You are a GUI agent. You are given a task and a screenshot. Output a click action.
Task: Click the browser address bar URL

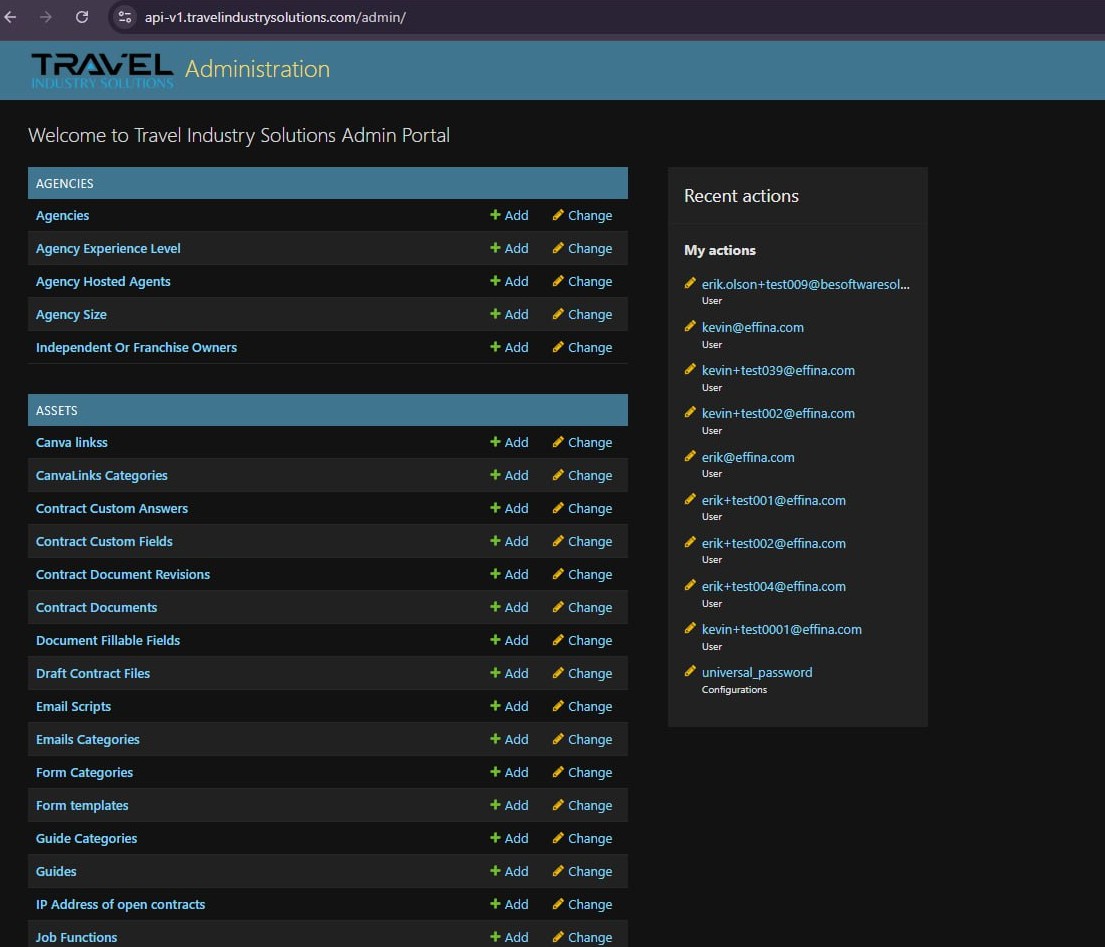pyautogui.click(x=275, y=17)
